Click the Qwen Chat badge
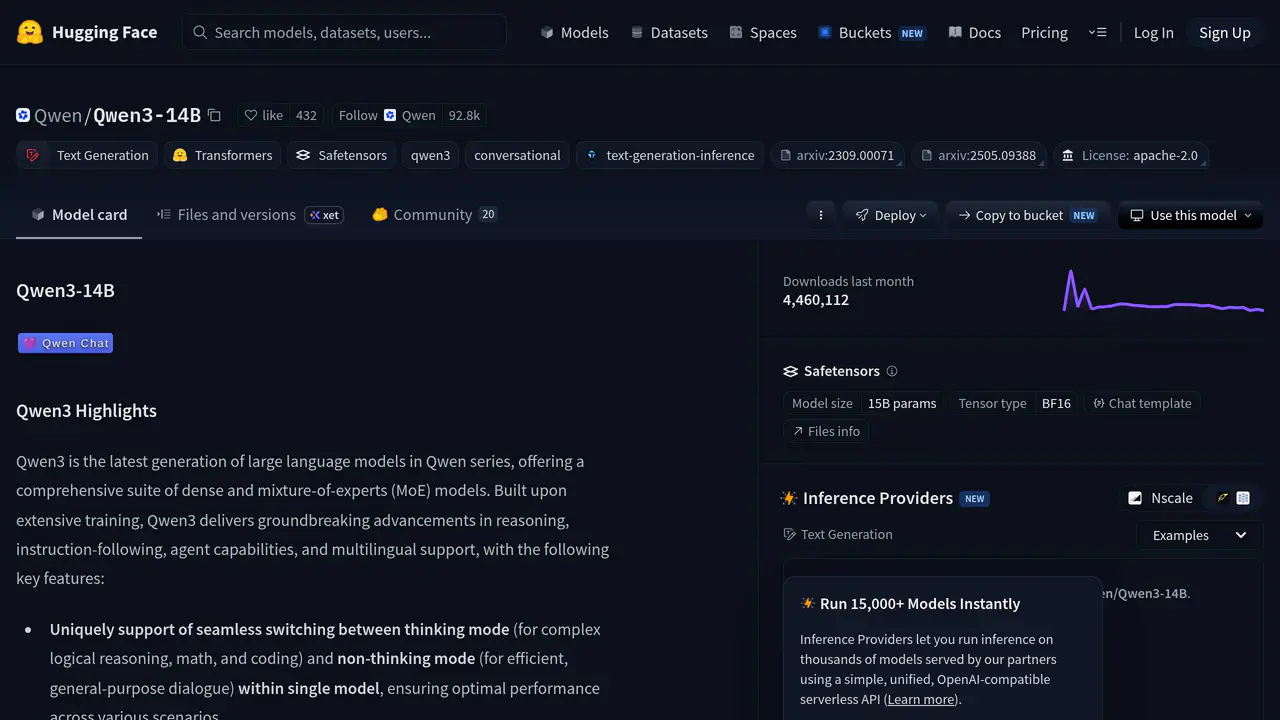Image resolution: width=1280 pixels, height=720 pixels. [65, 343]
